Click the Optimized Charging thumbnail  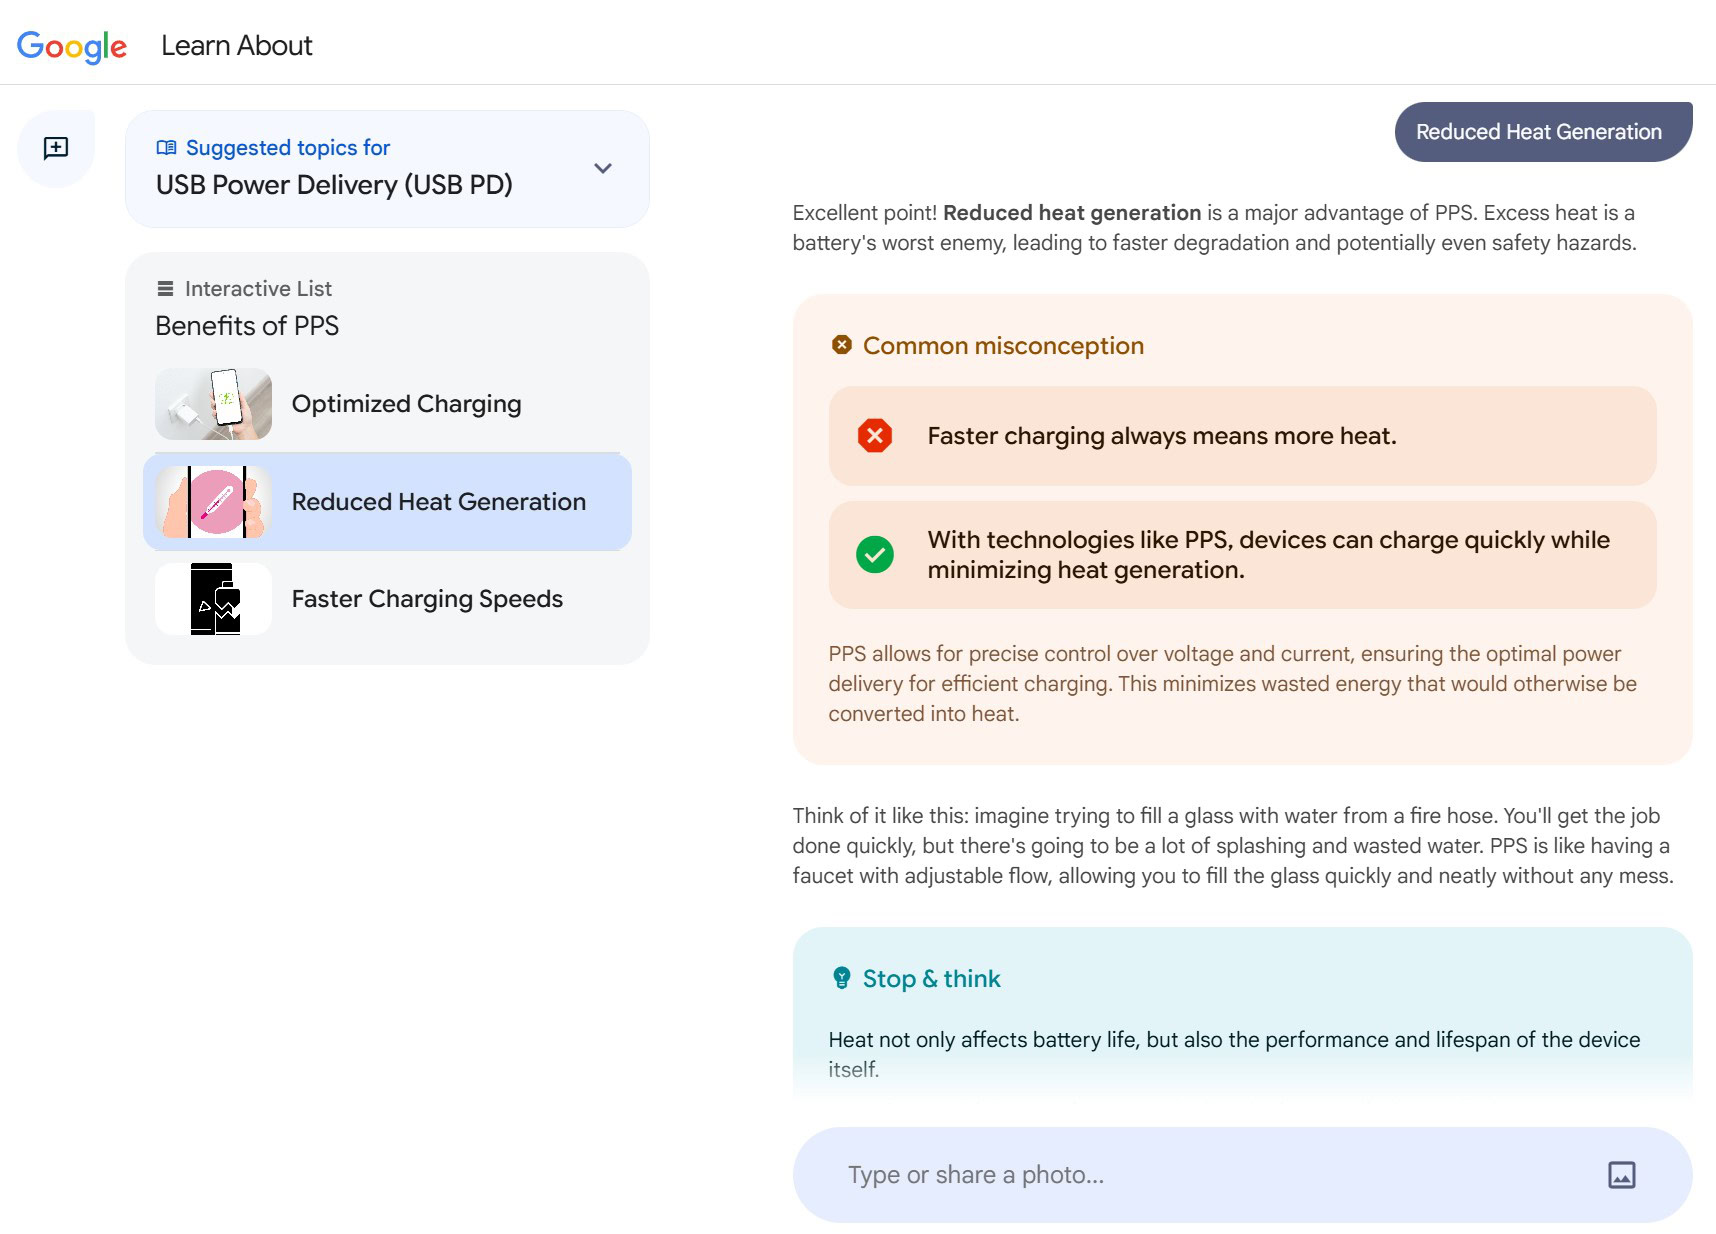tap(213, 404)
